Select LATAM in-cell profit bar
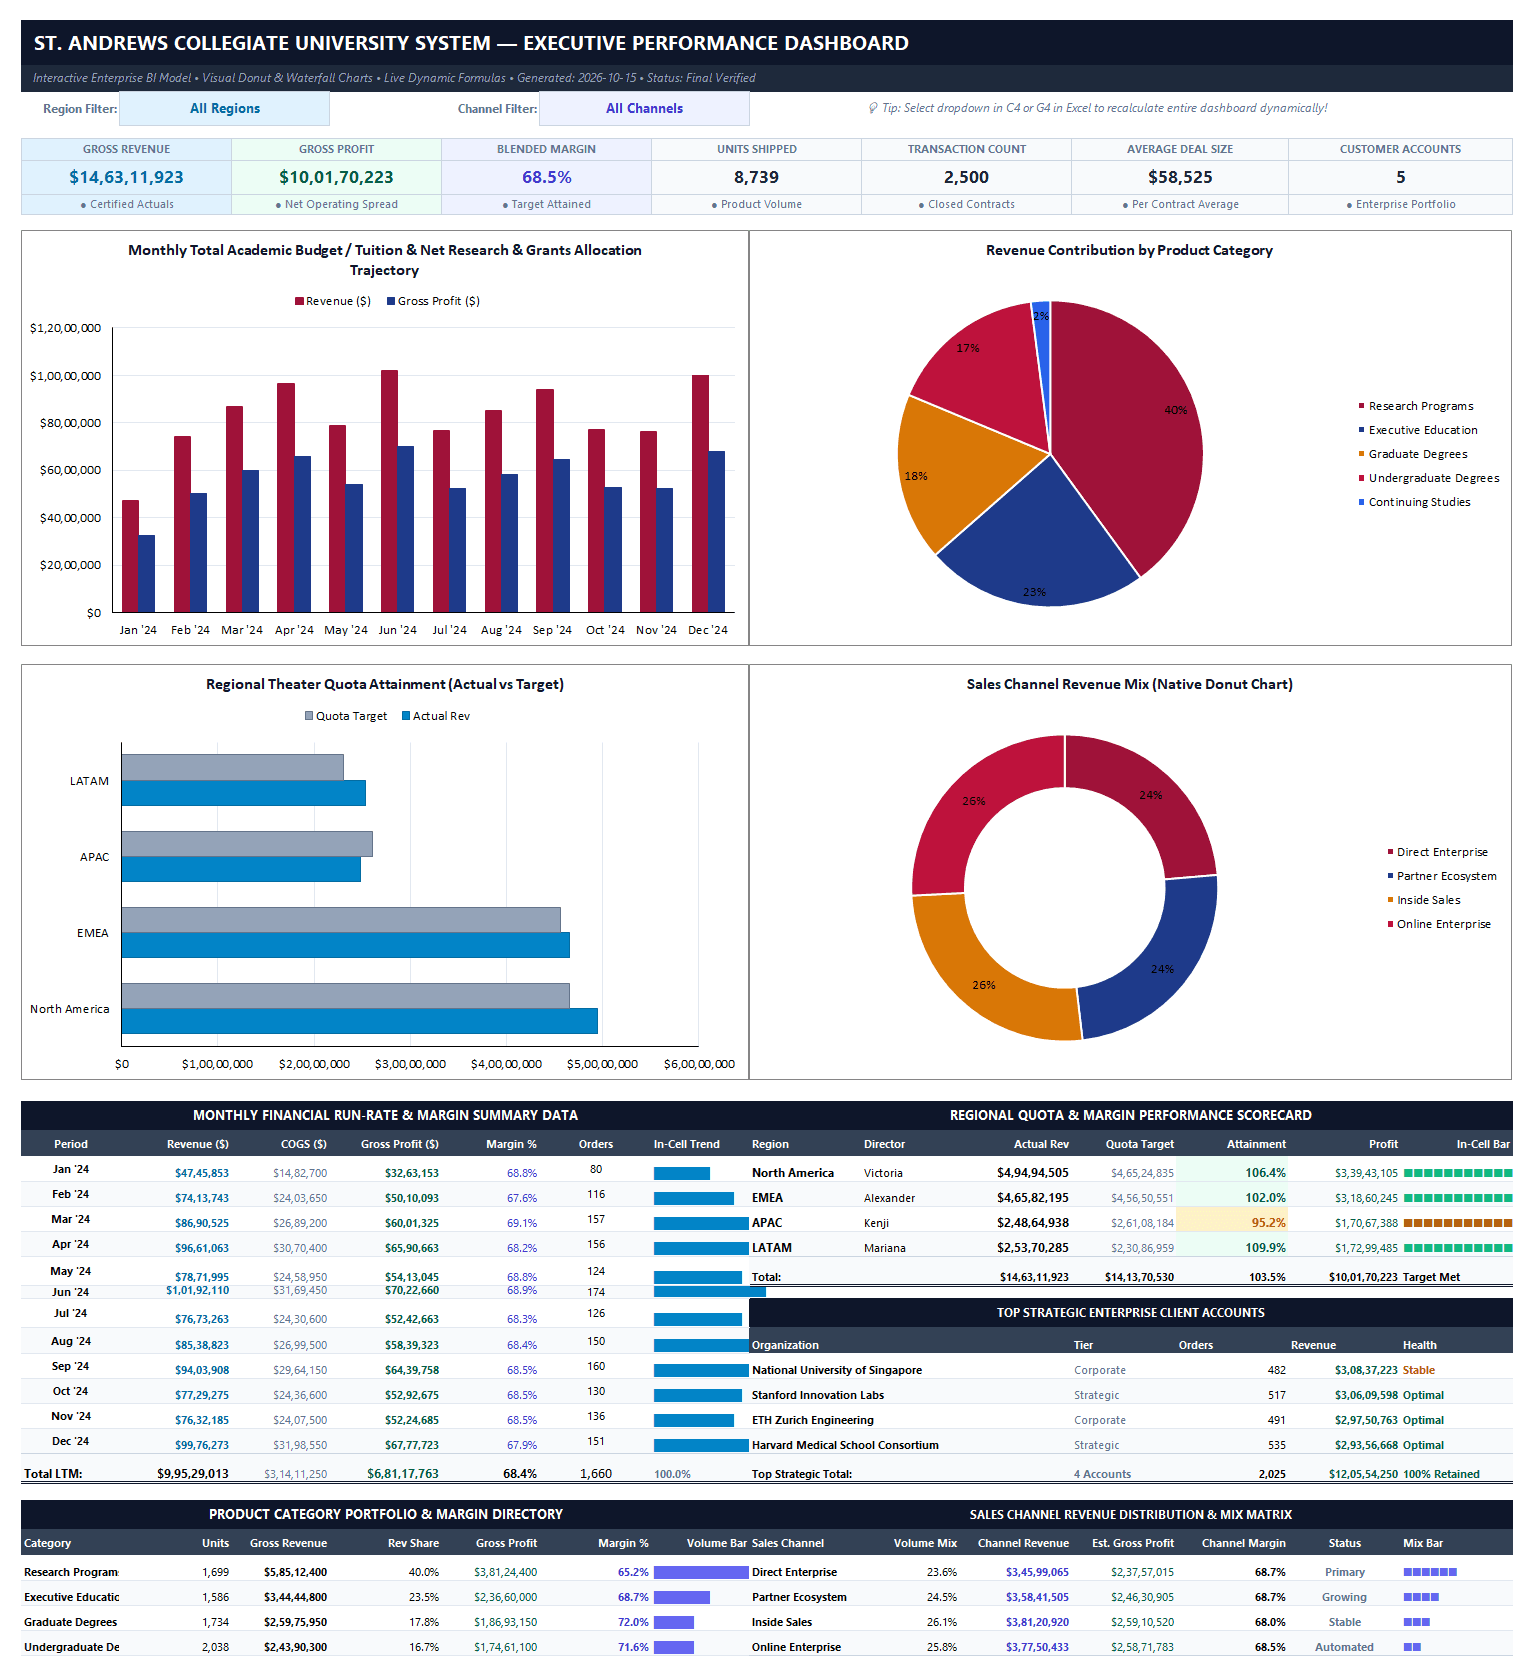The height and width of the screenshot is (1656, 1513). pos(1458,1248)
